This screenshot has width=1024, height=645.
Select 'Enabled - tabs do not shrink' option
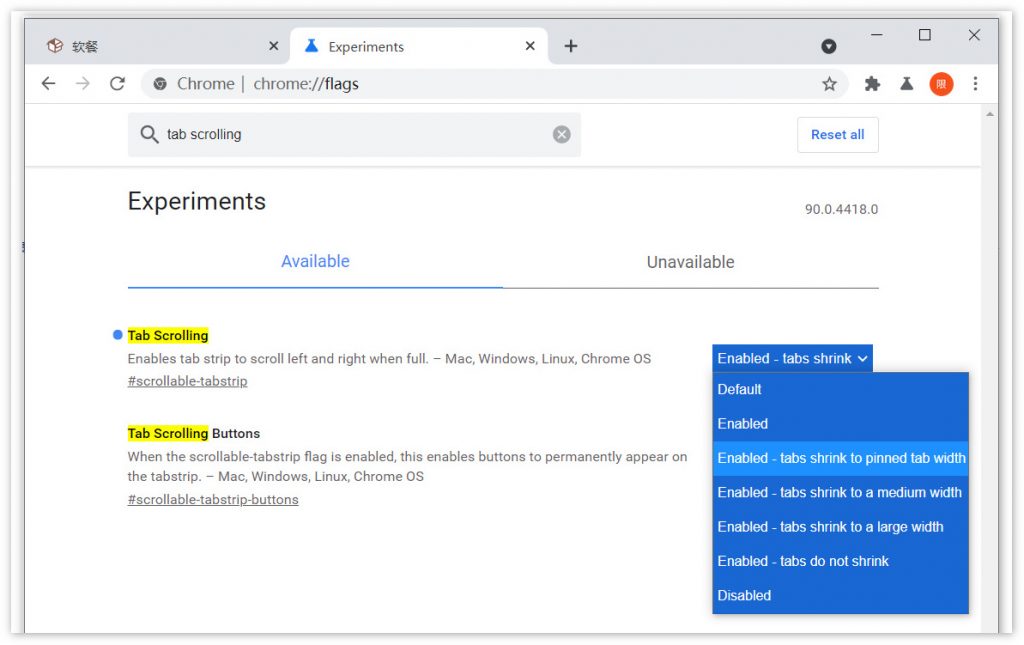point(803,561)
